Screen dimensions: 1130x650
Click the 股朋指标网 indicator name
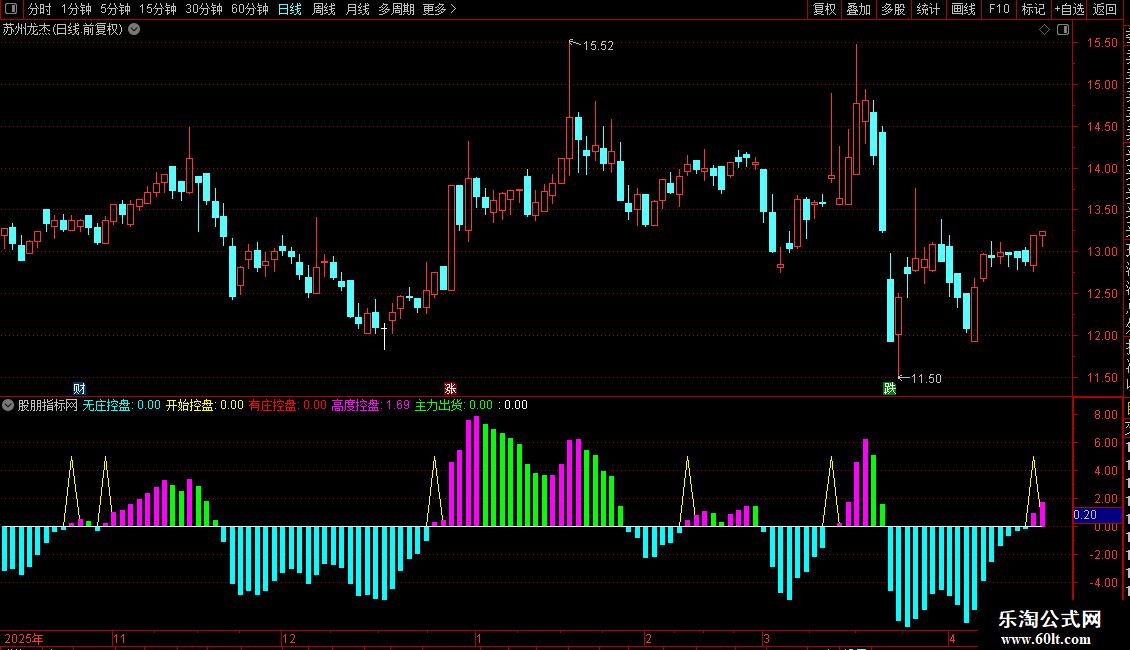click(x=48, y=405)
